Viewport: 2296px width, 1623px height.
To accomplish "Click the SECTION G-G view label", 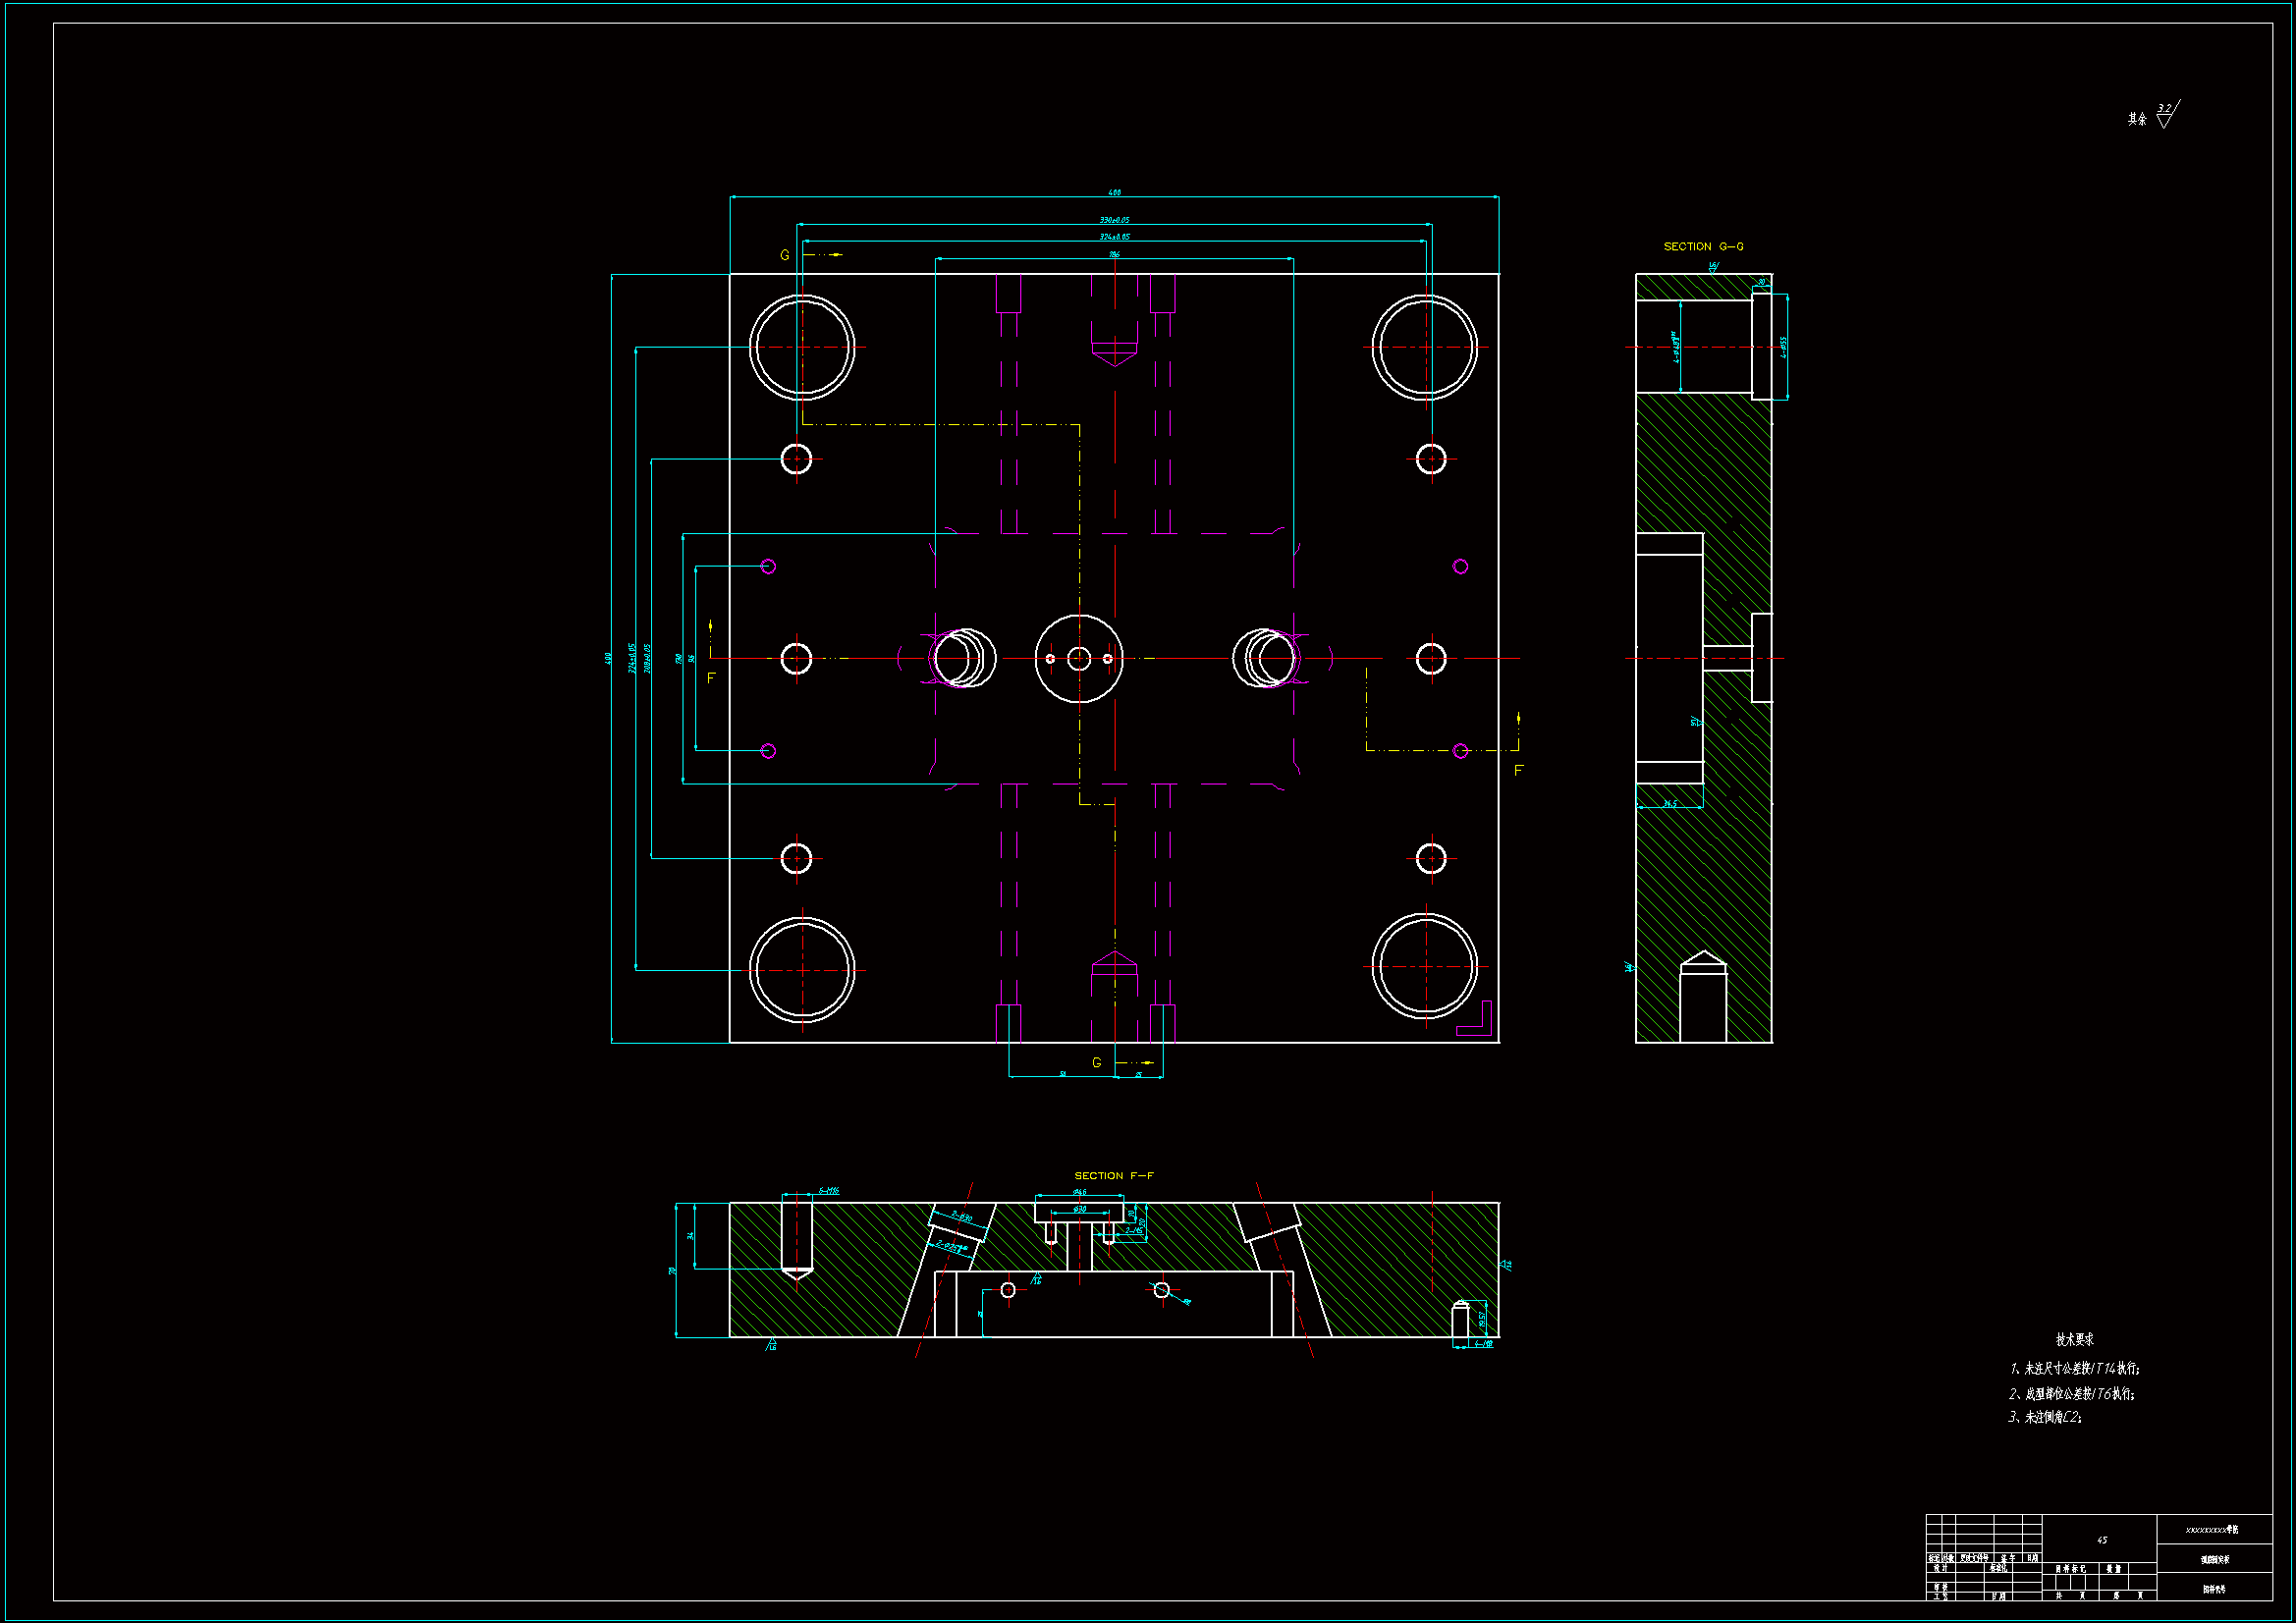I will point(1703,246).
